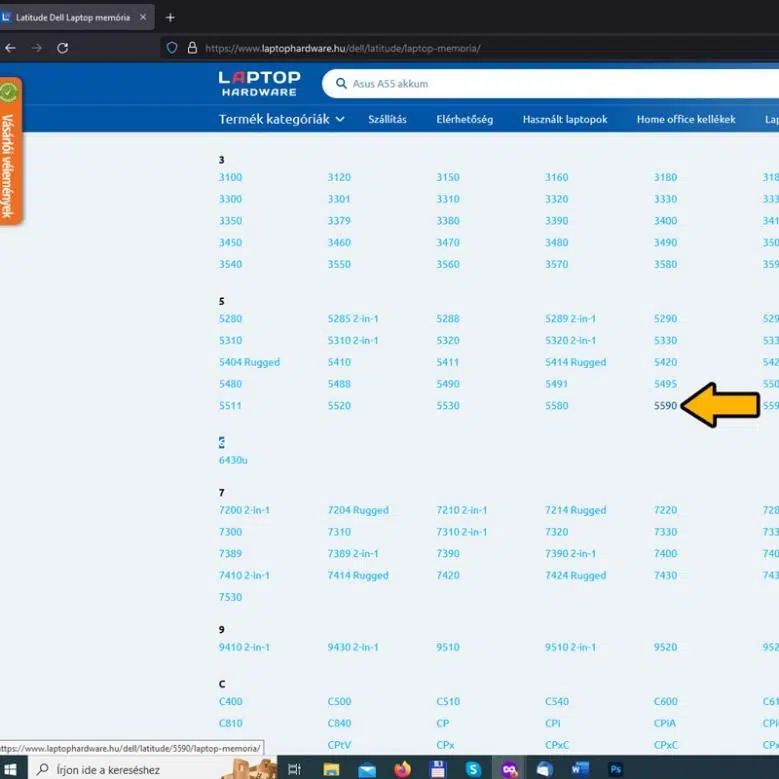779x779 pixels.
Task: Click the shield tracking protection icon
Action: [172, 48]
